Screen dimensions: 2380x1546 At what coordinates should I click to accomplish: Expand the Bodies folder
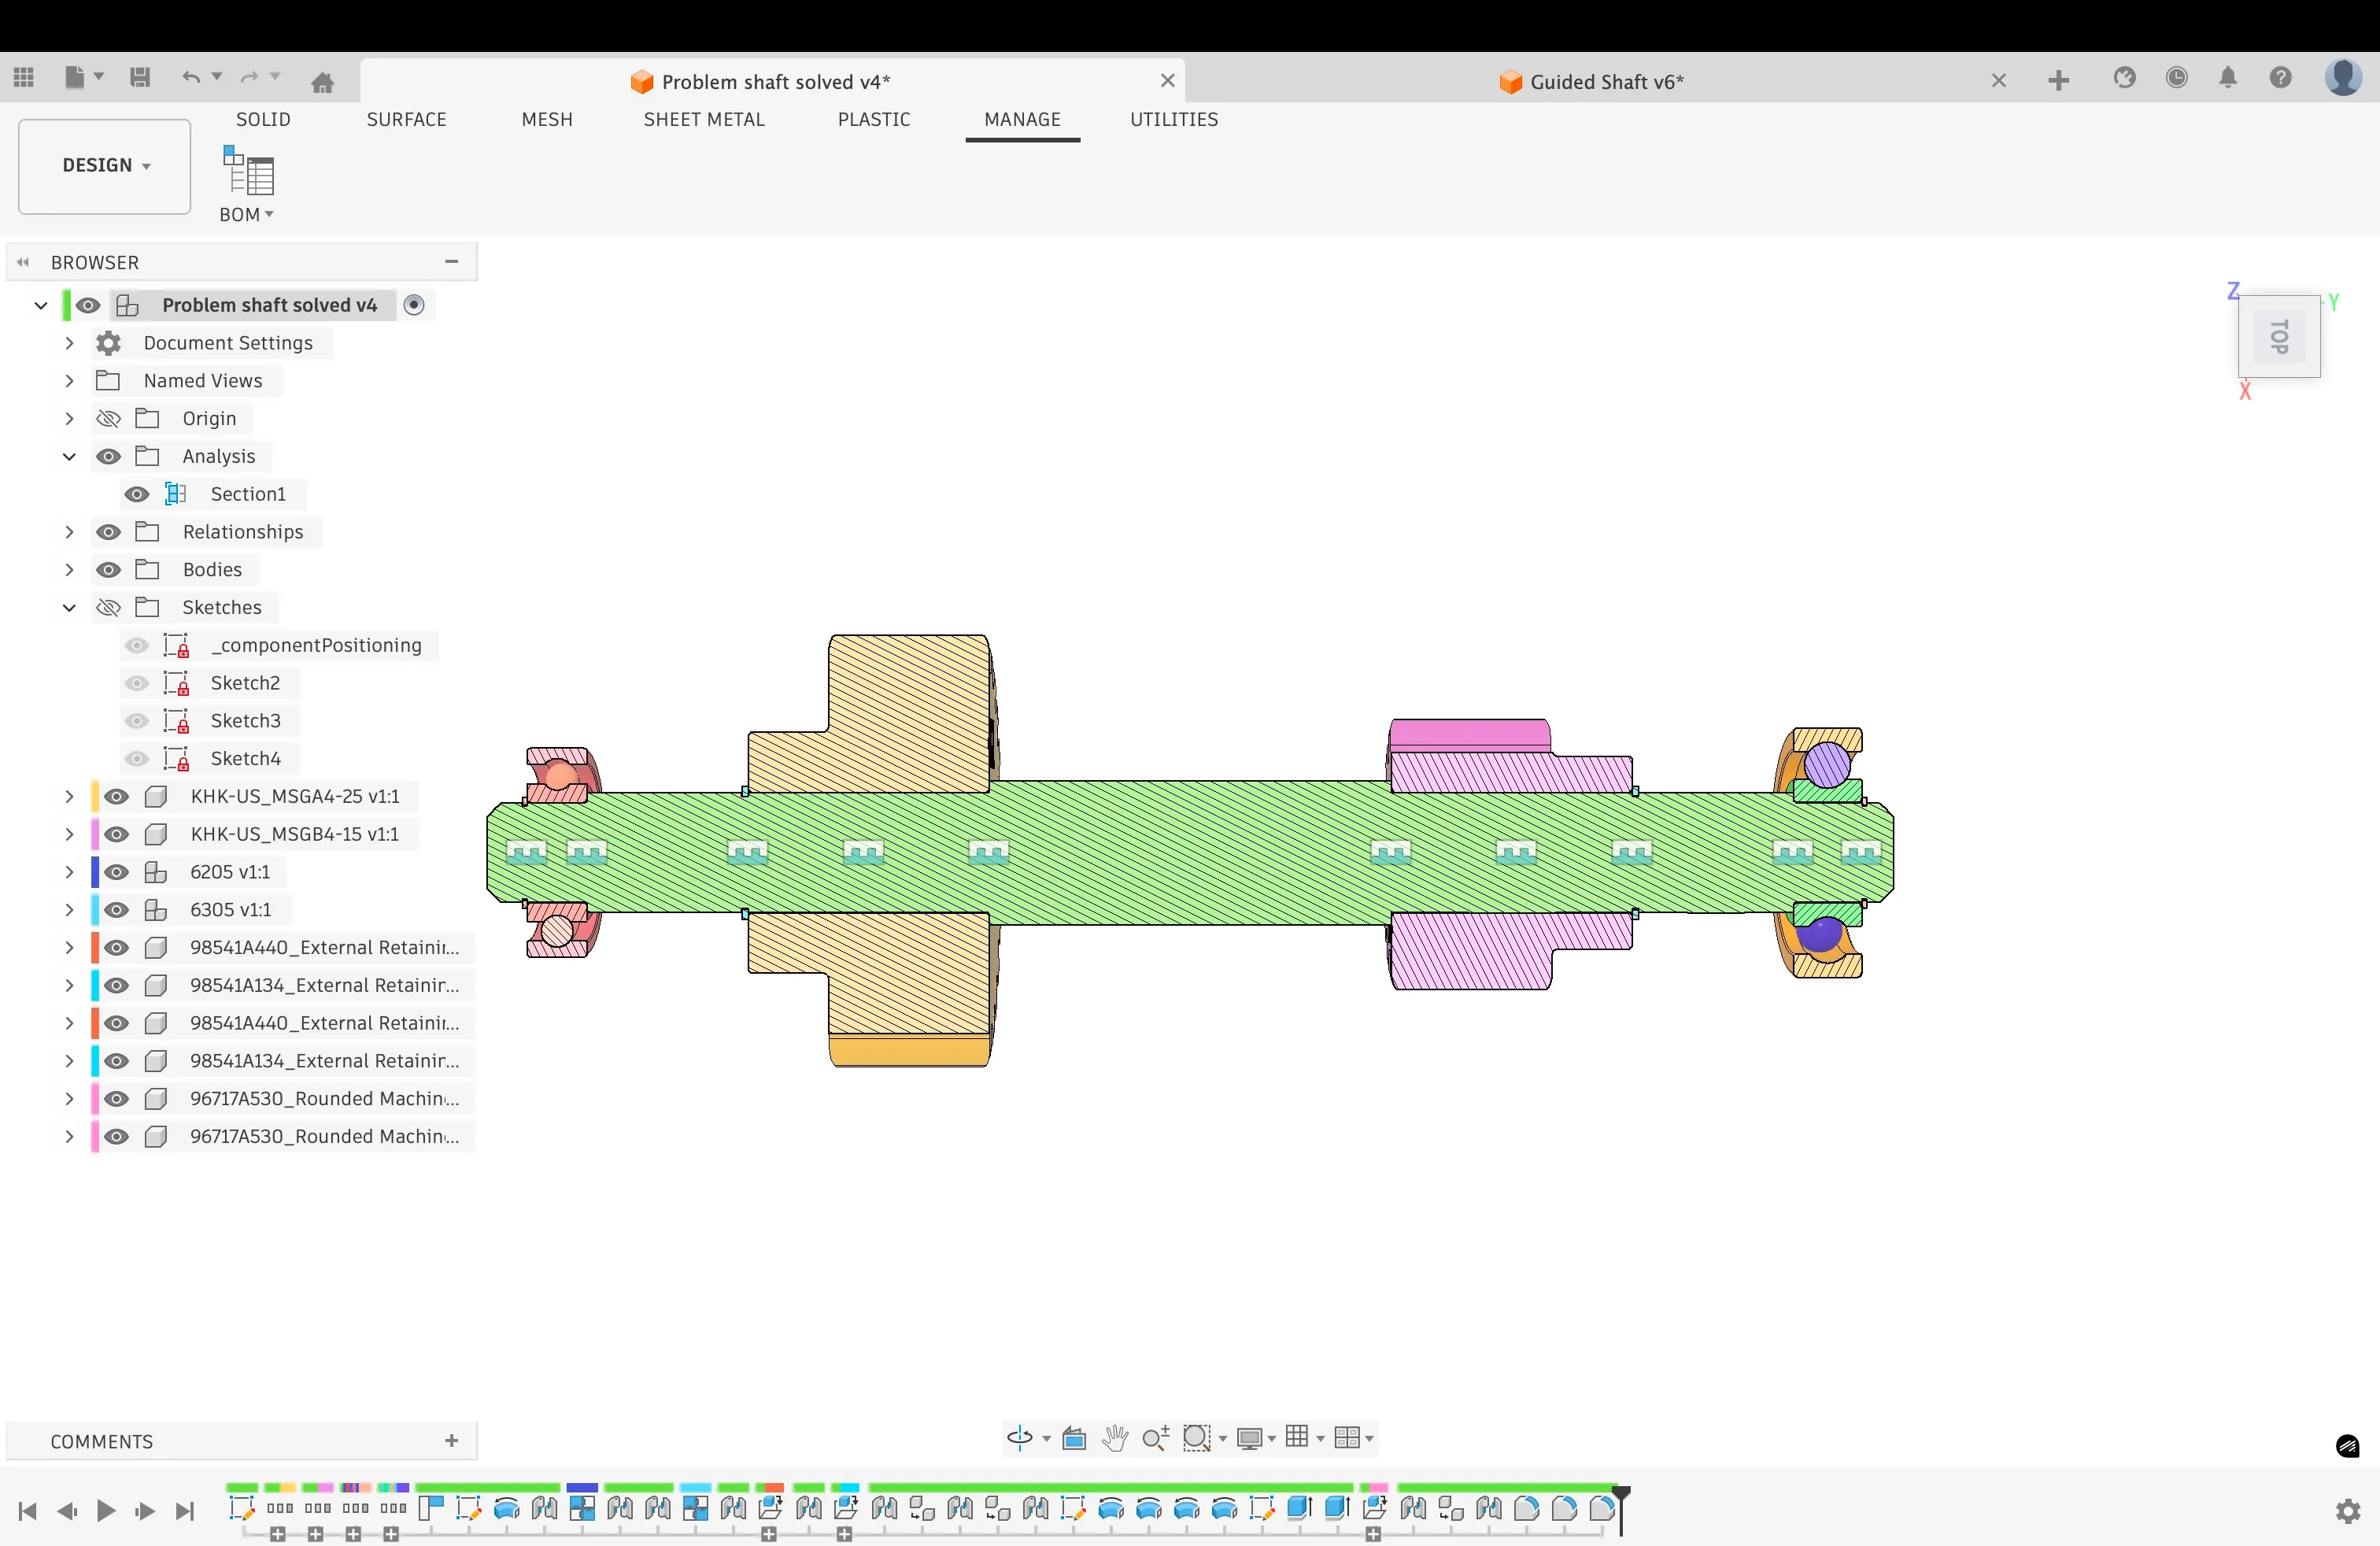point(69,570)
